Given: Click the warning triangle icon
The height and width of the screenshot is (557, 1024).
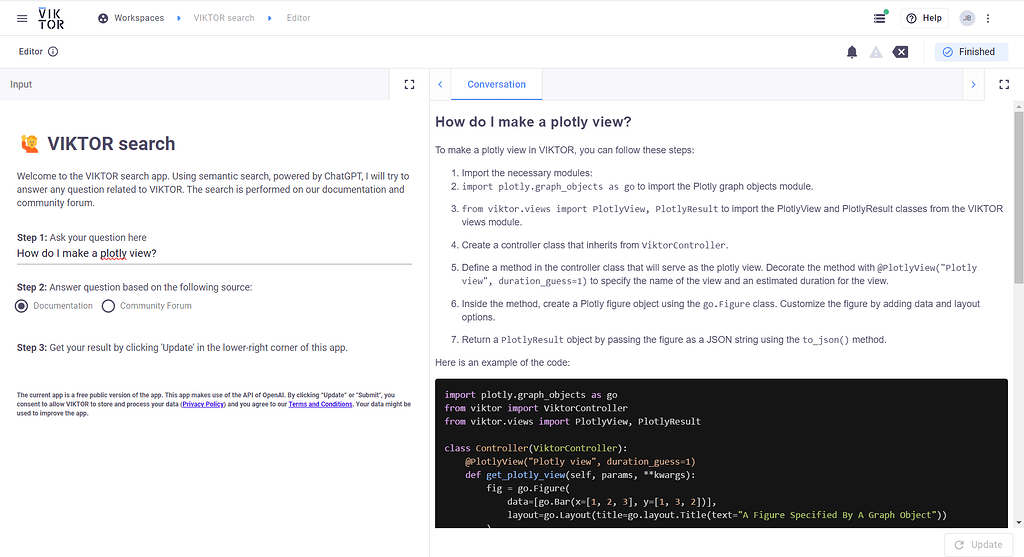Looking at the screenshot, I should [x=876, y=52].
